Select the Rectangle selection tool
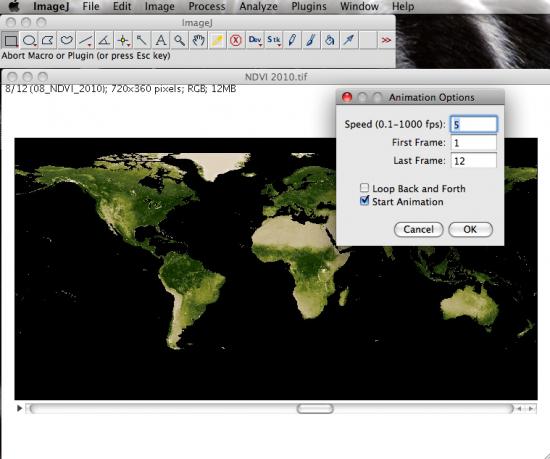This screenshot has height=459, width=550. tap(11, 41)
